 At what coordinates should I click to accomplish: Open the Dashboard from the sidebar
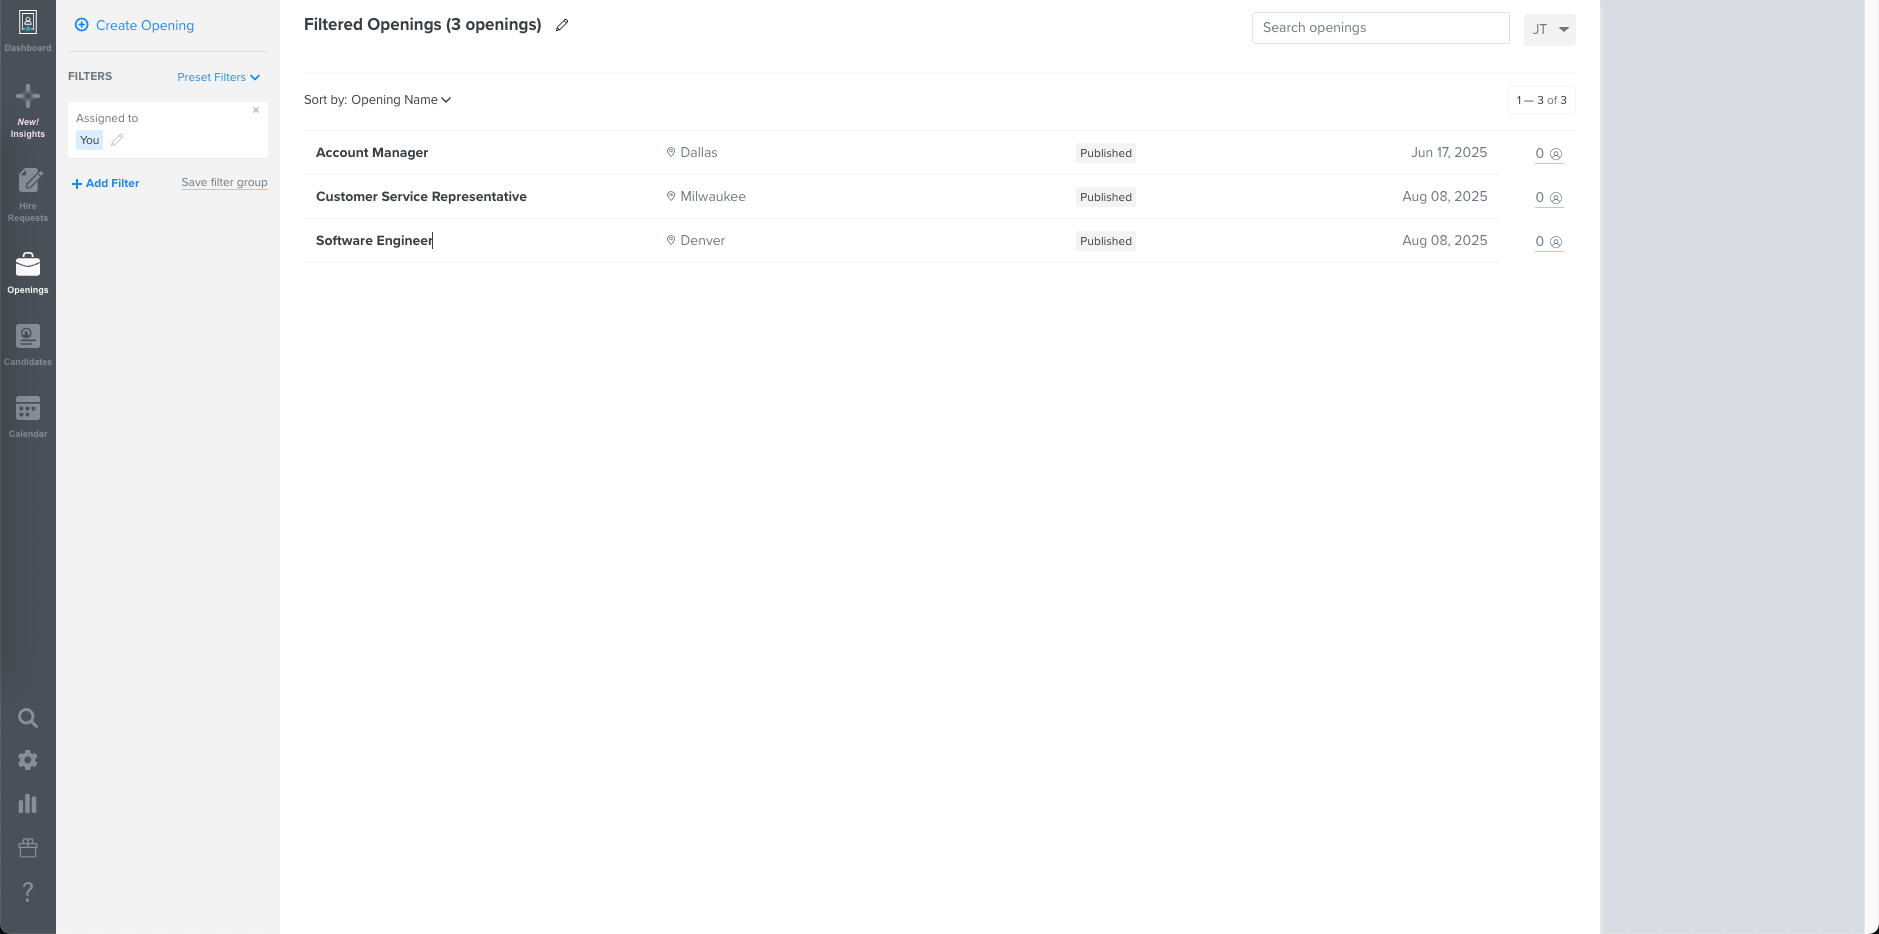[x=28, y=31]
